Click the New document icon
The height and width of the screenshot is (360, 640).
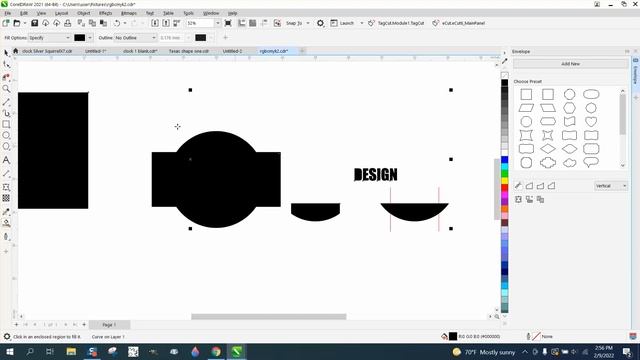6,23
